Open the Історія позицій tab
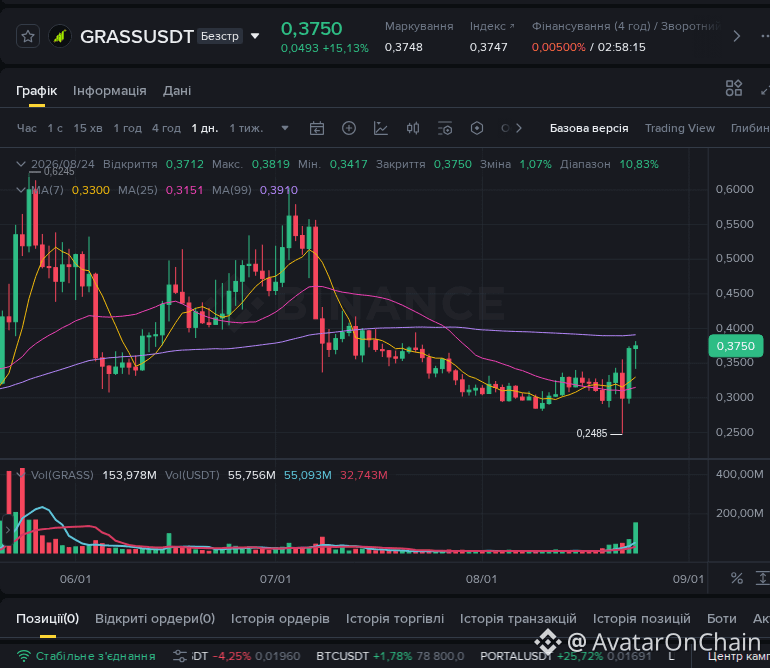Screen dimensions: 770x668 tap(641, 618)
